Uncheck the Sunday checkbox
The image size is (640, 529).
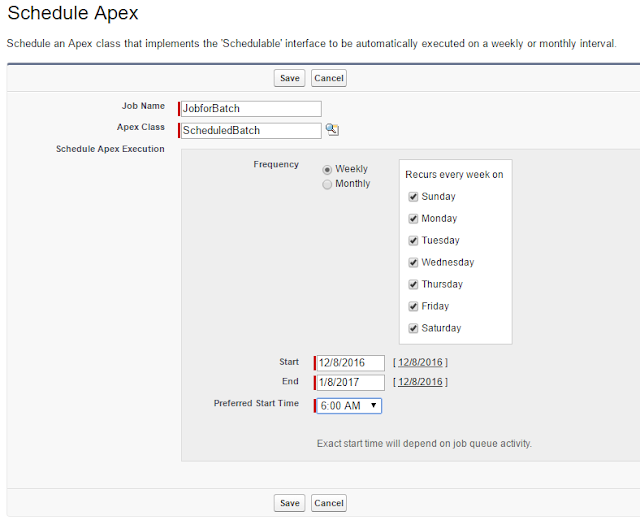point(413,197)
